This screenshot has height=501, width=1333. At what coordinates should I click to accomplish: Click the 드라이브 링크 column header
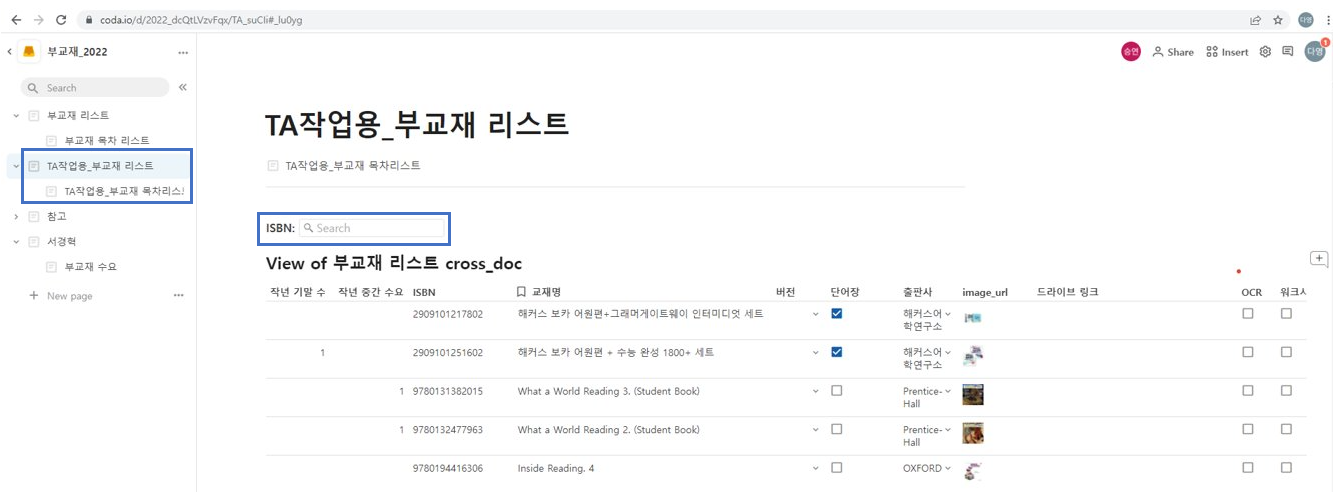click(1067, 292)
